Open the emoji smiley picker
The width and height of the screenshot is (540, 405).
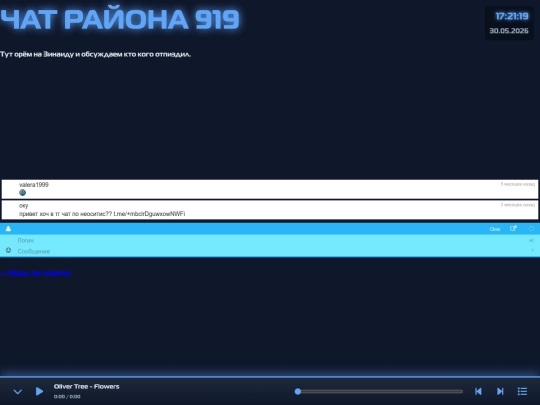tap(8, 250)
